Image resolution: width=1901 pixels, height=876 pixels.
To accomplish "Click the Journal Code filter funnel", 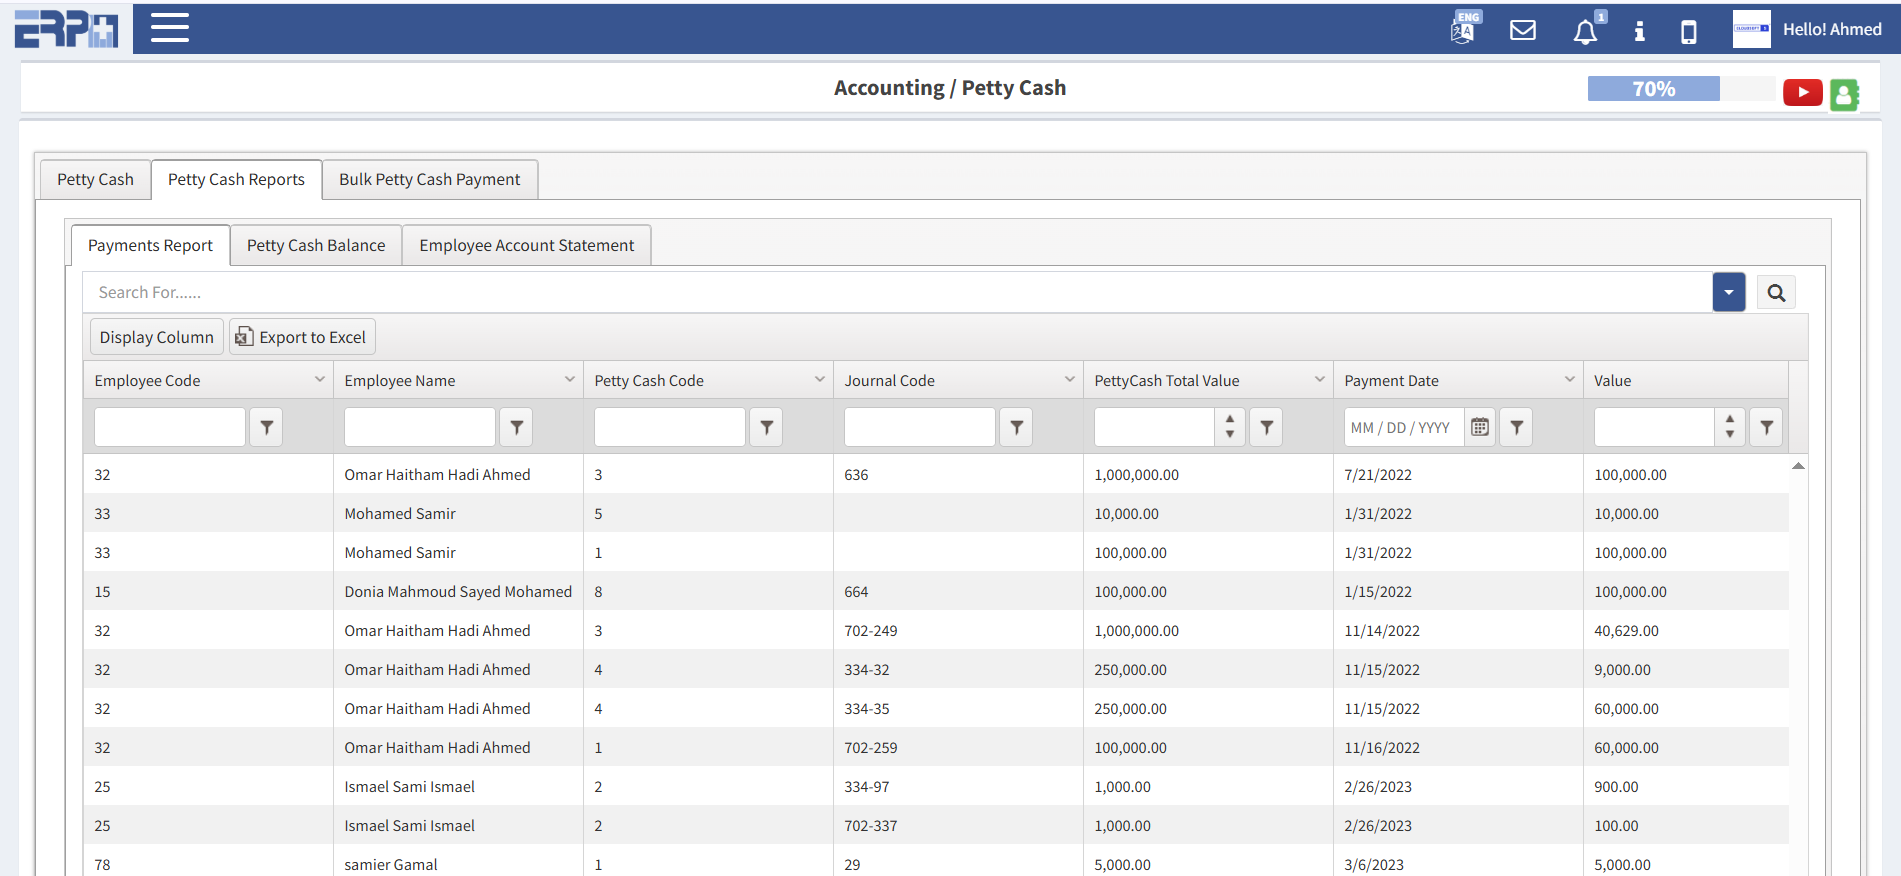I will coord(1016,427).
